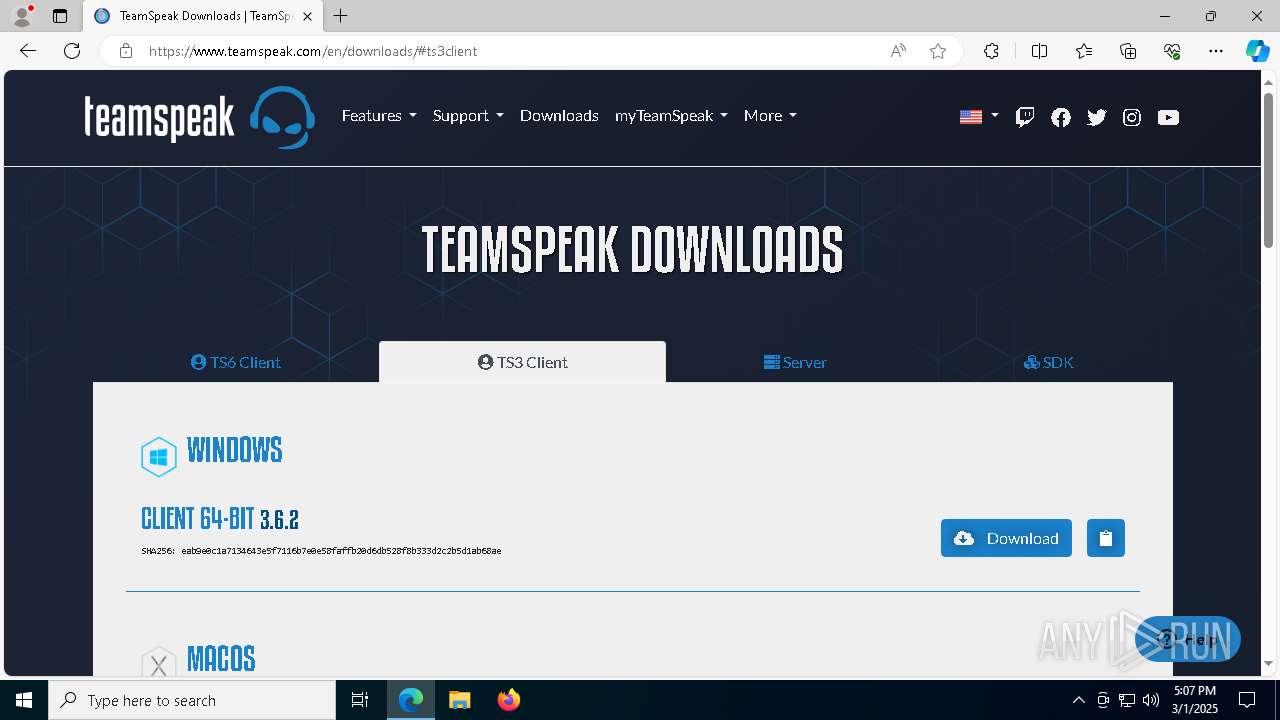This screenshot has height=720, width=1280.
Task: Click the TeamSpeak headset logo
Action: (x=282, y=117)
